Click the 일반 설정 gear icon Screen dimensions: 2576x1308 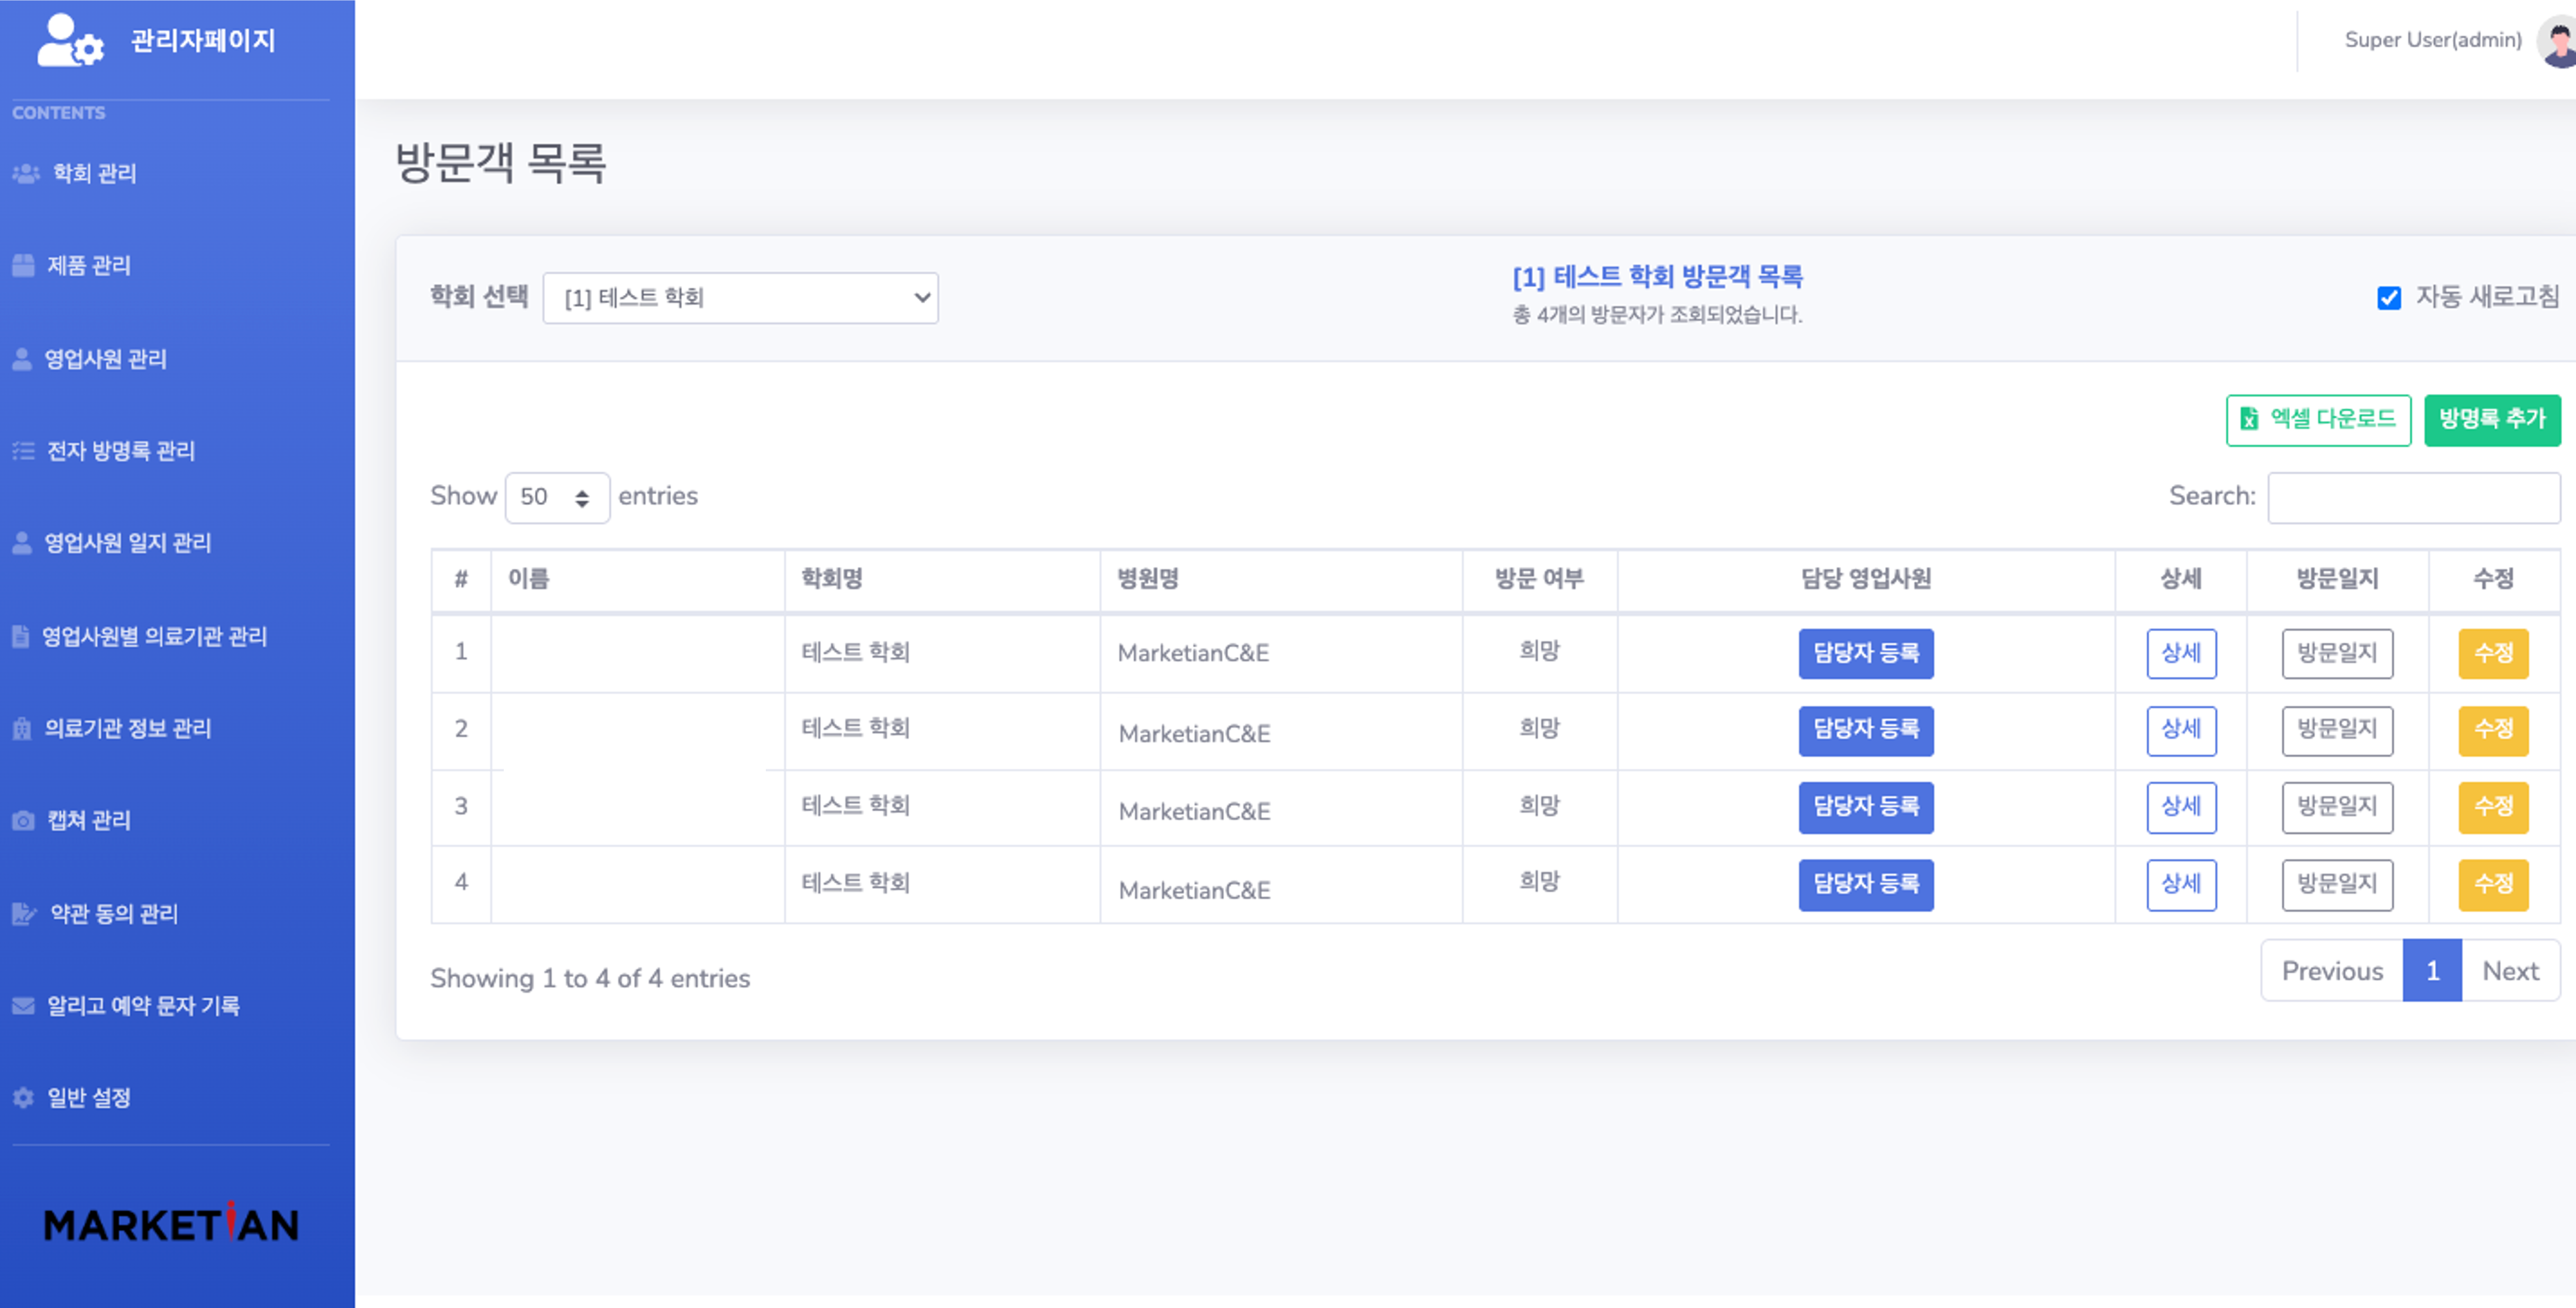coord(23,1097)
